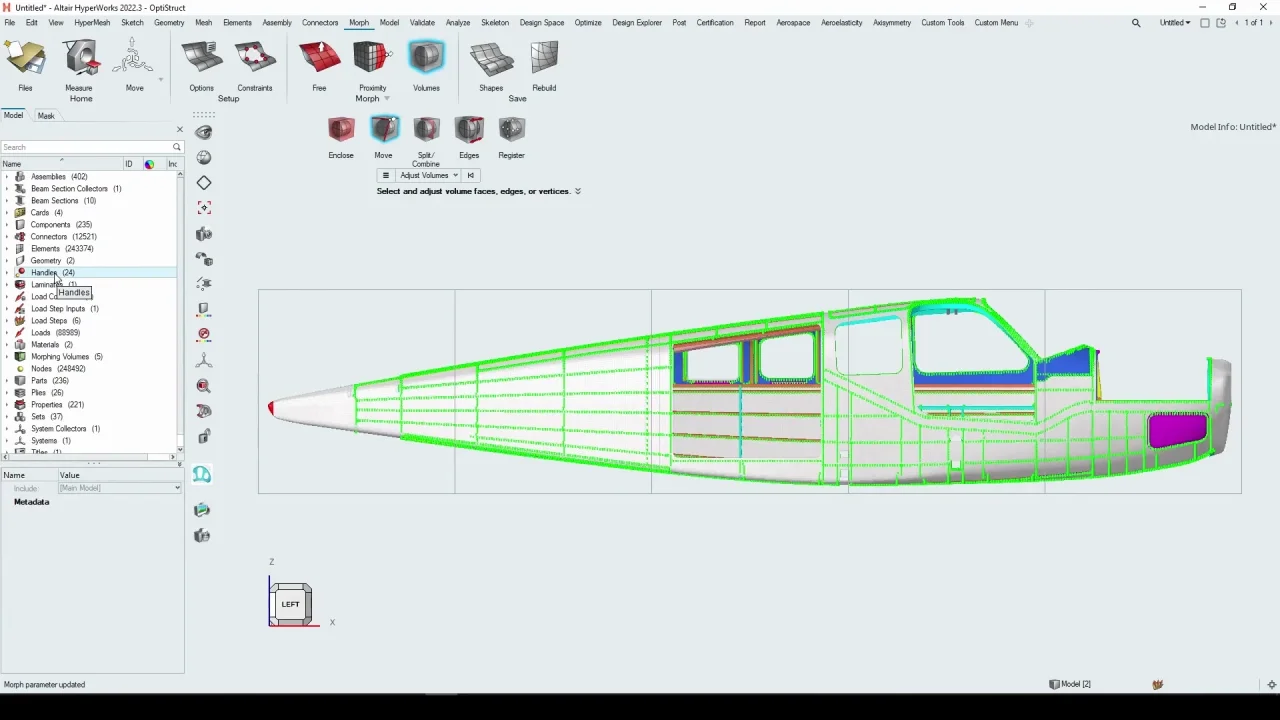This screenshot has height=720, width=1280.
Task: Select the Measure tool
Action: pos(79,66)
